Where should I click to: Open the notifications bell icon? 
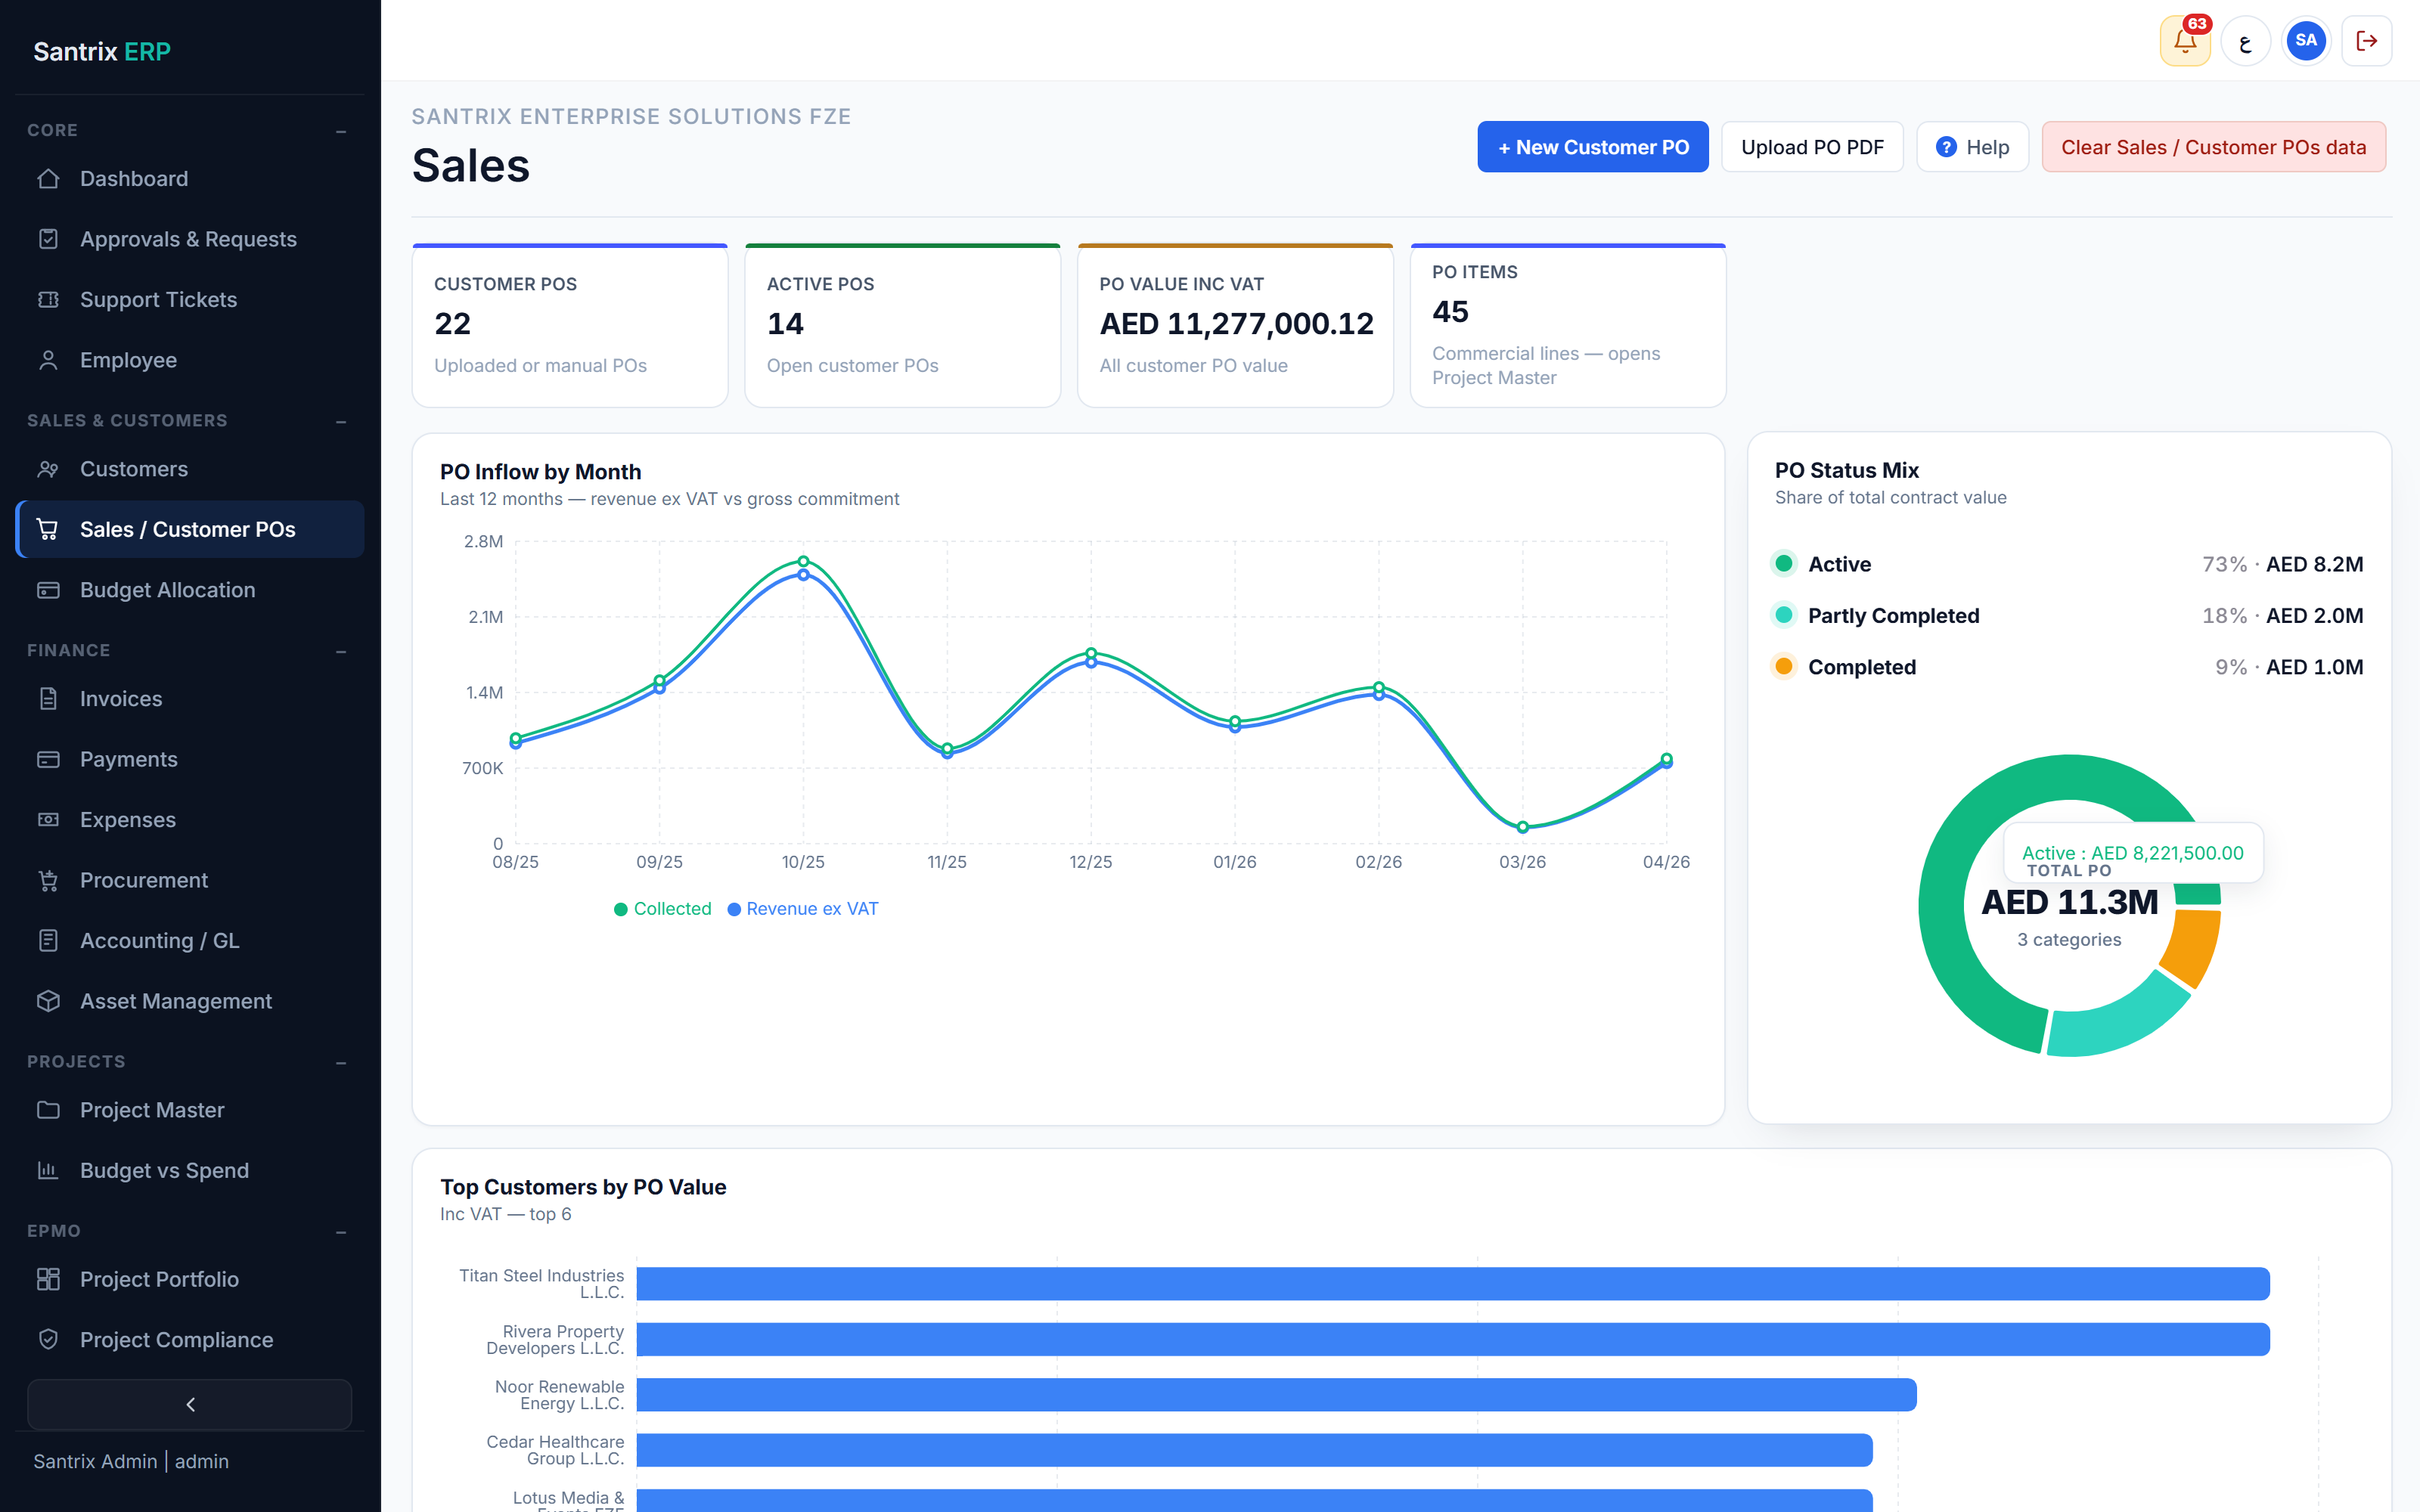coord(2184,41)
